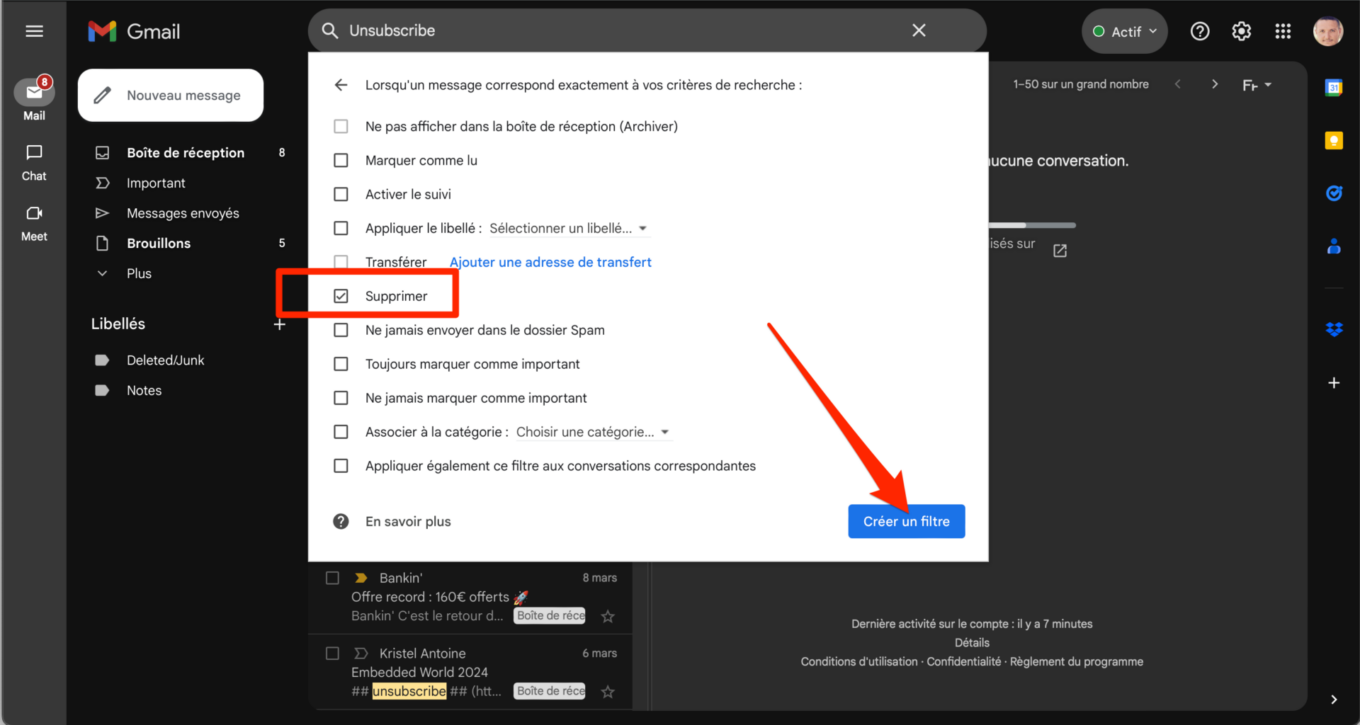This screenshot has height=725, width=1360.
Task: Open Gmail settings gear
Action: pyautogui.click(x=1241, y=31)
